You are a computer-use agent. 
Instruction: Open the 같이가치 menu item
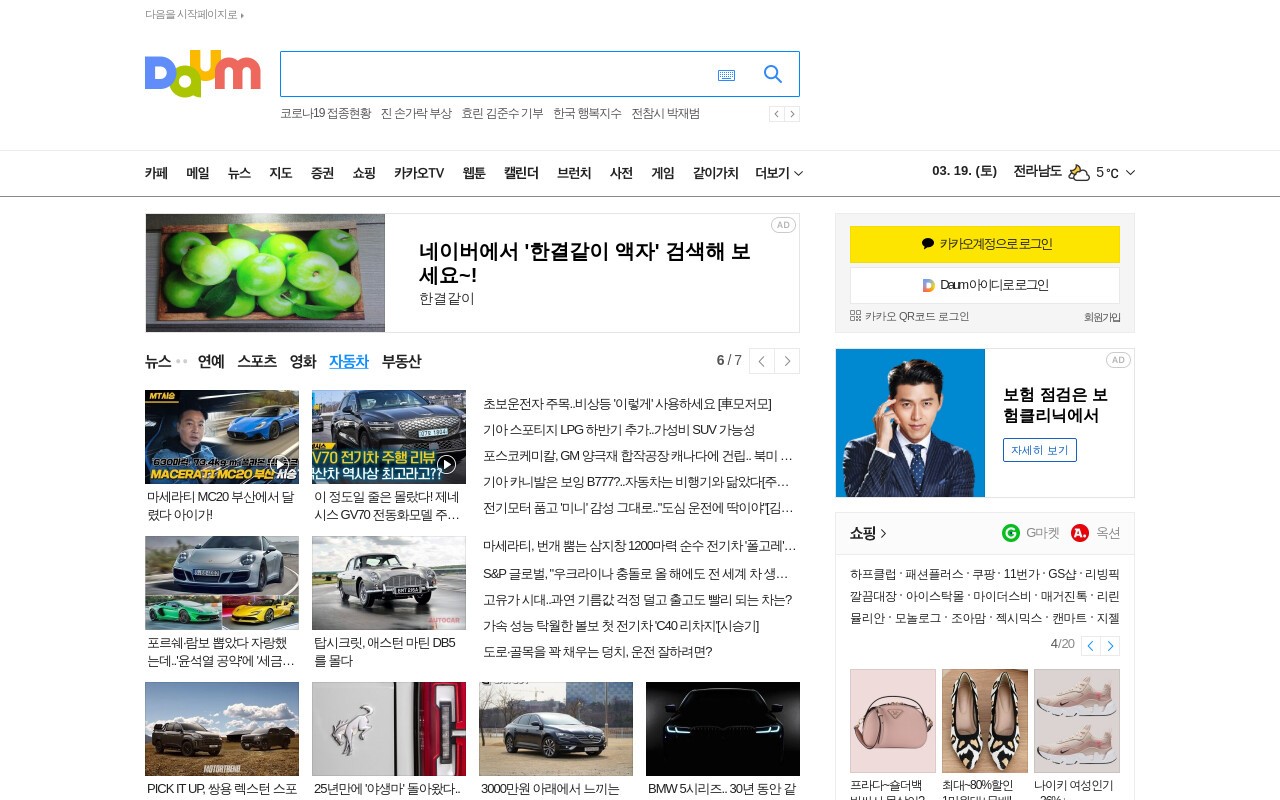tap(715, 173)
